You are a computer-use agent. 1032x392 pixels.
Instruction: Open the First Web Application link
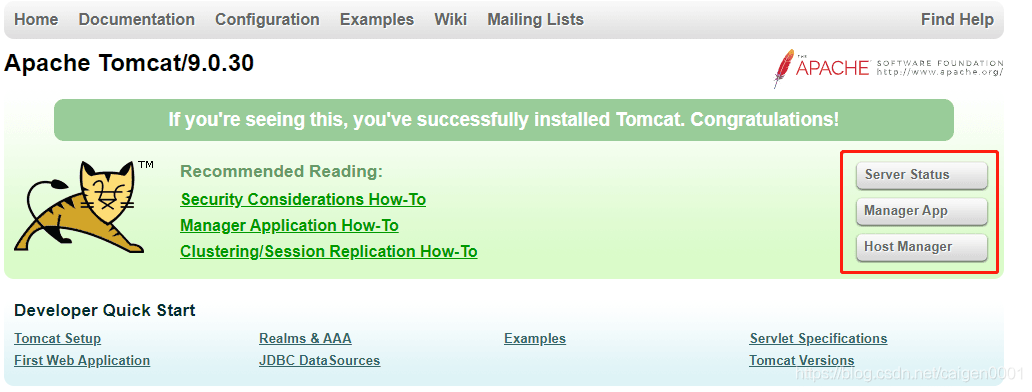coord(82,360)
